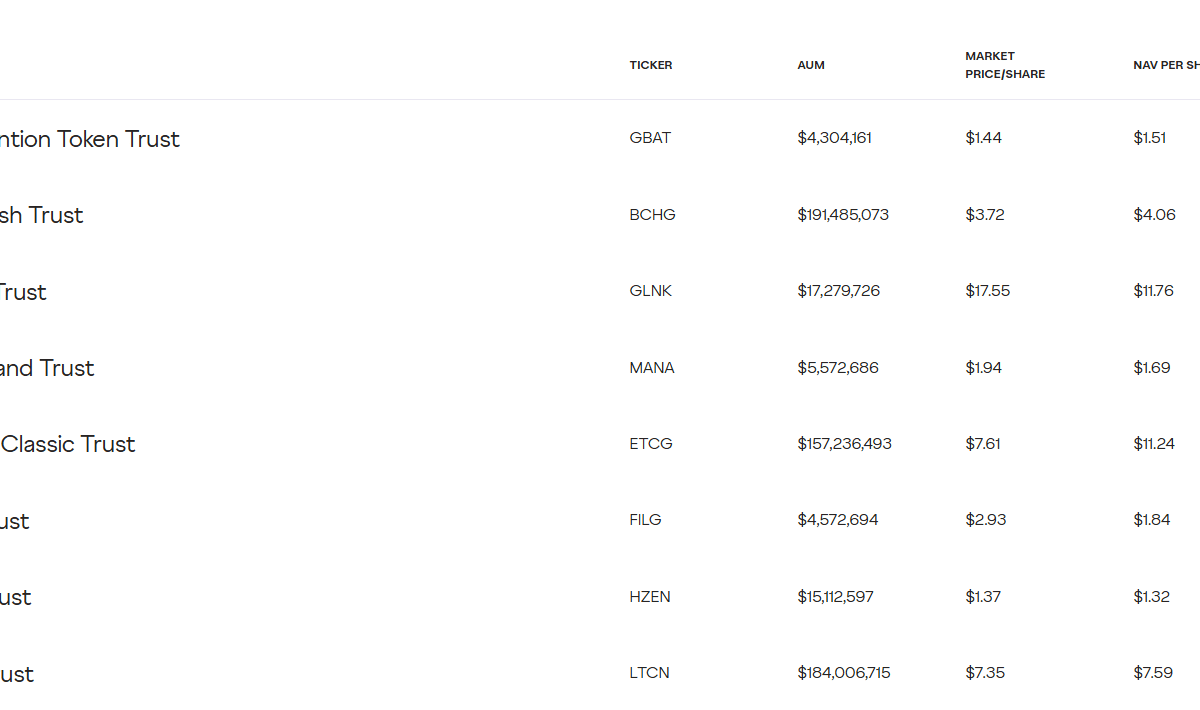Click the $191,485,073 AUM value

[x=842, y=214]
